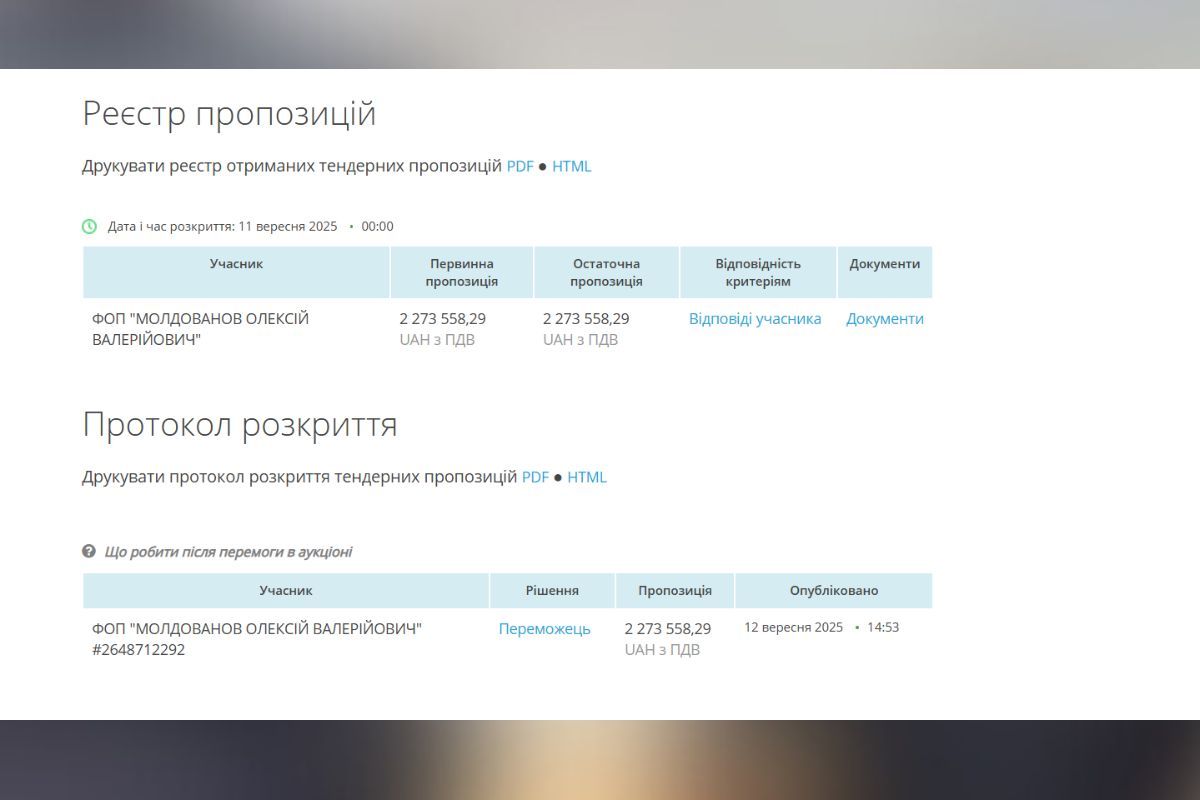Click the question mark help icon

(89, 551)
